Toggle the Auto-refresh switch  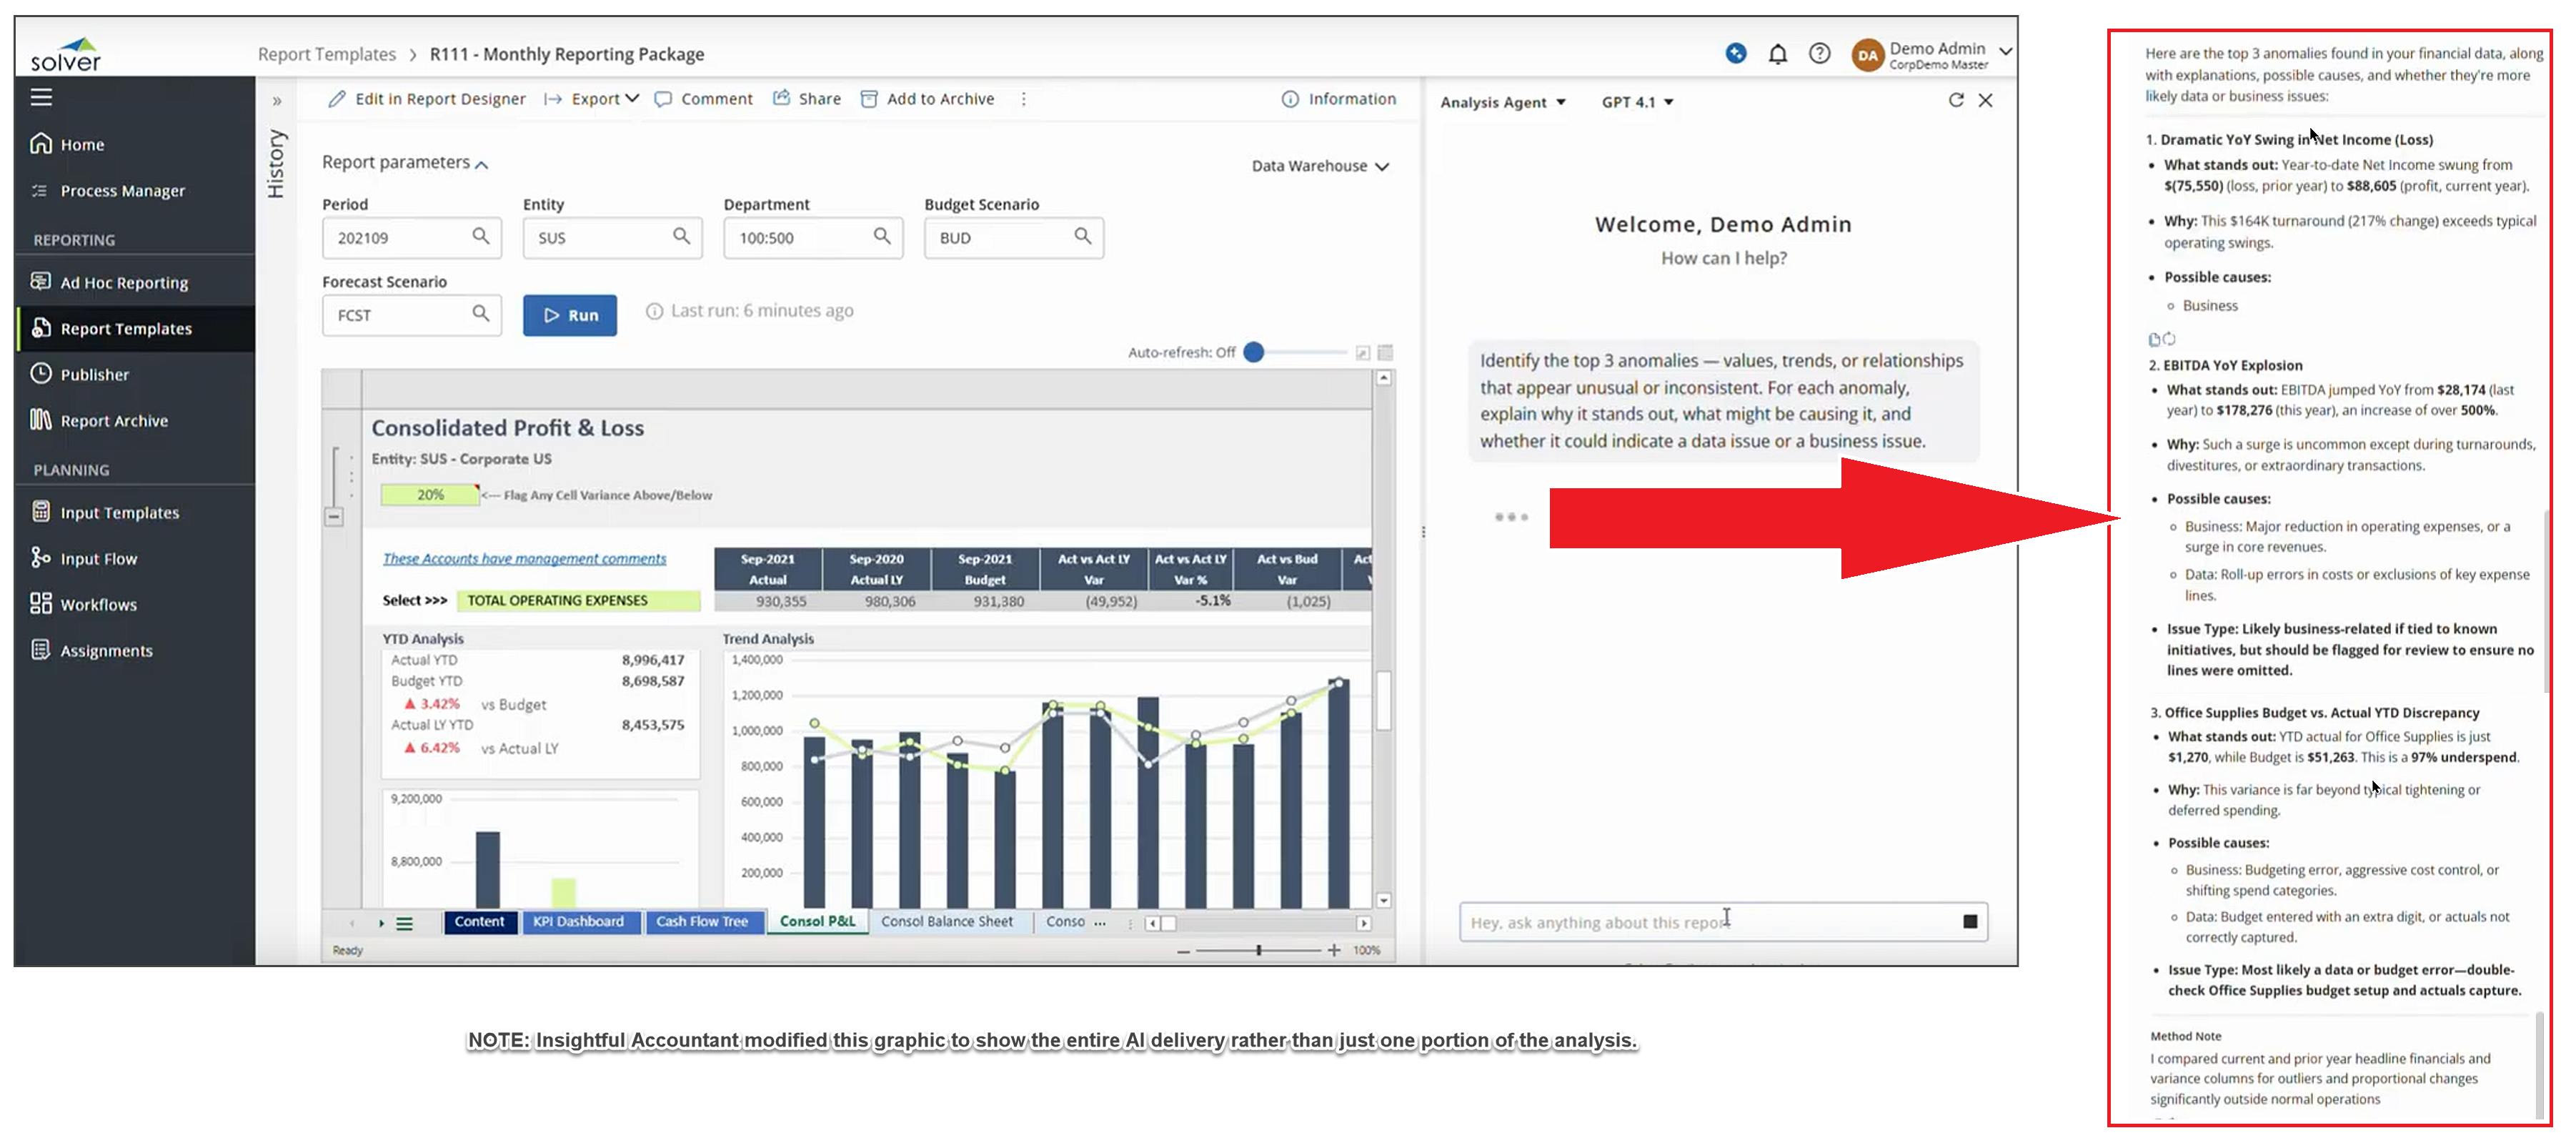pos(1254,352)
